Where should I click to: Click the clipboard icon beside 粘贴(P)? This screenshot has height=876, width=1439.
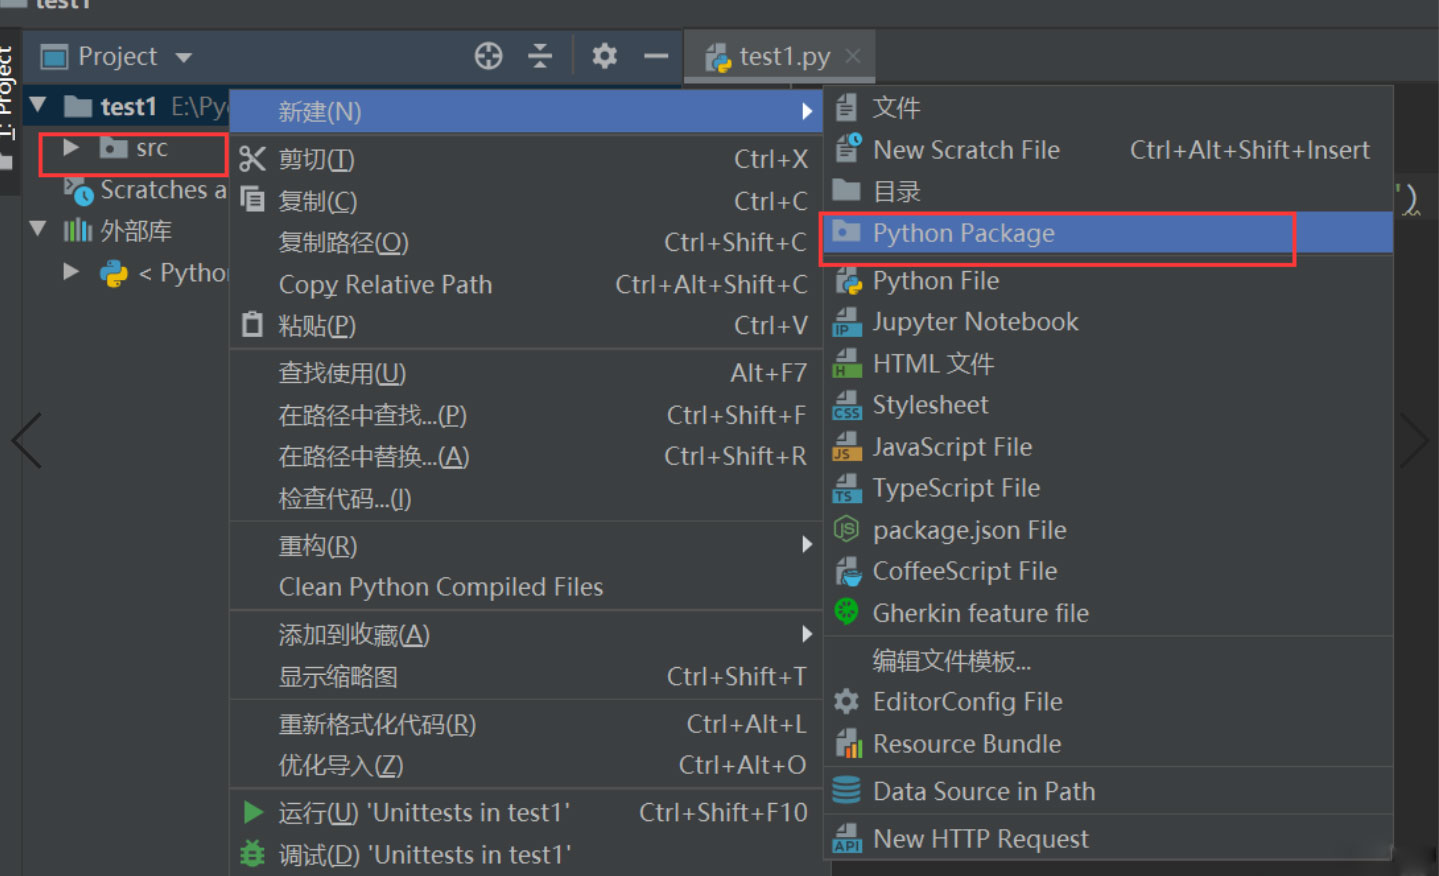[x=253, y=325]
